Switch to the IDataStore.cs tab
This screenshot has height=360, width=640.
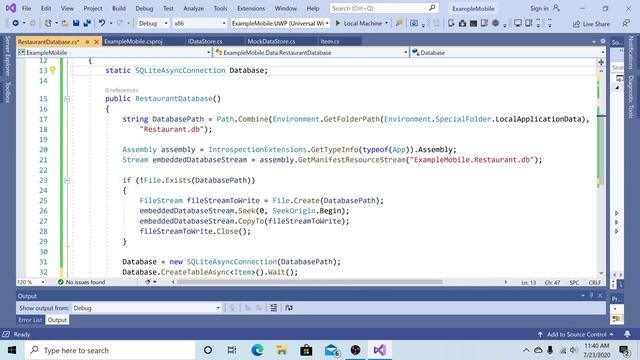pyautogui.click(x=205, y=41)
